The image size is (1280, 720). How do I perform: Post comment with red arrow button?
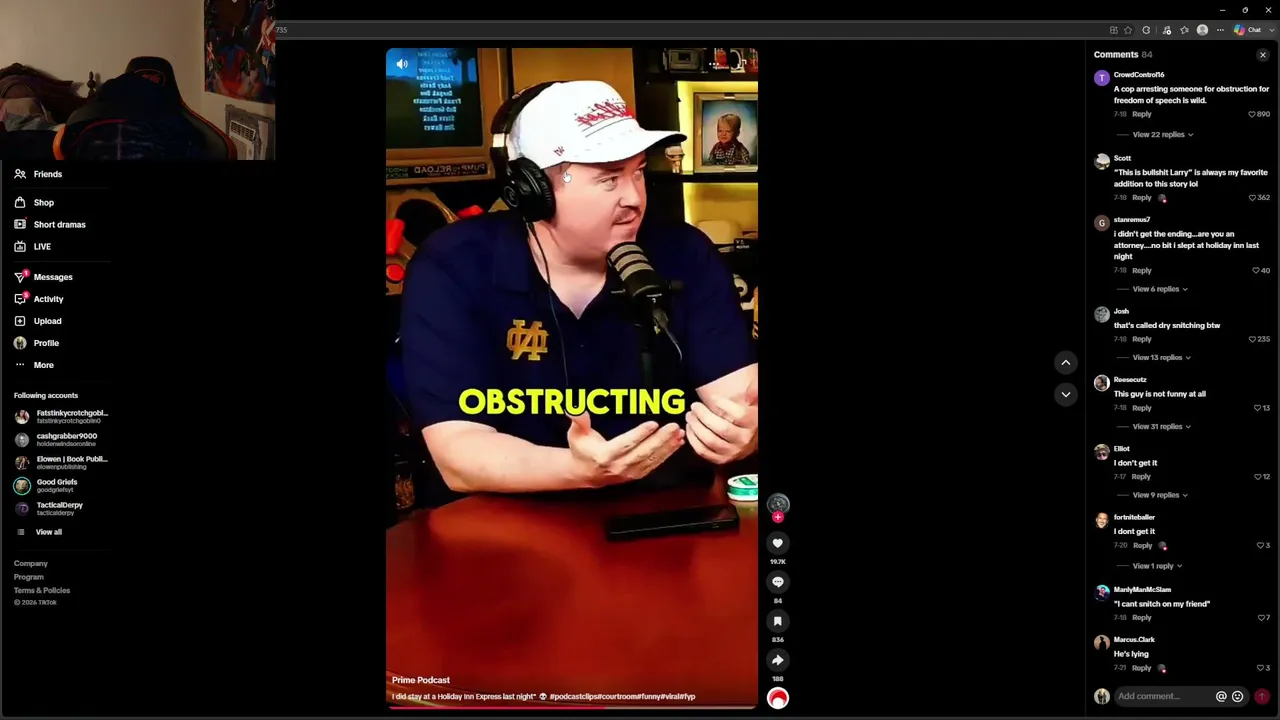[x=1262, y=696]
